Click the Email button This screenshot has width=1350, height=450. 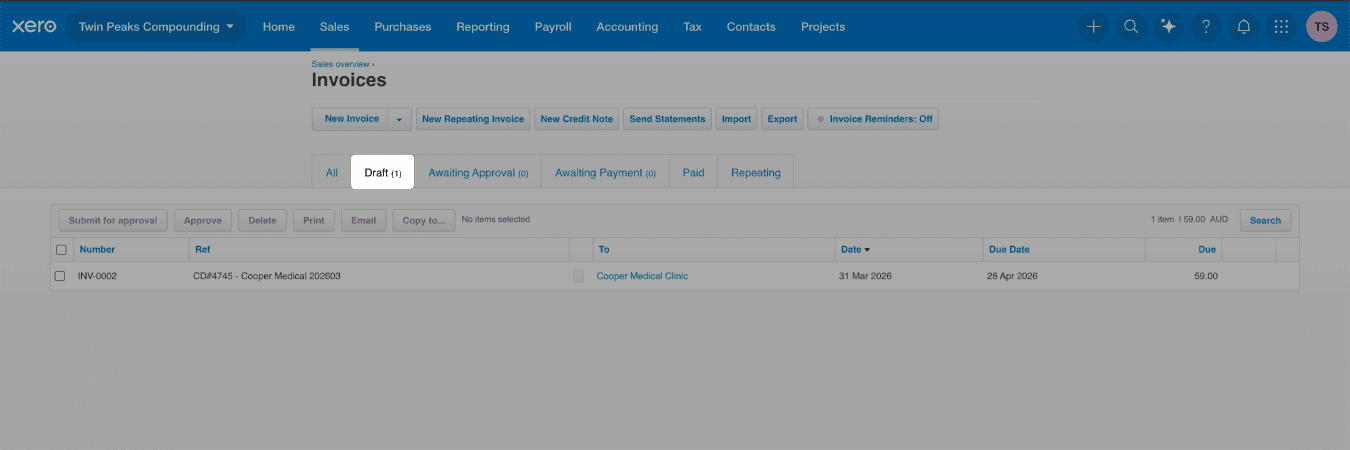363,220
